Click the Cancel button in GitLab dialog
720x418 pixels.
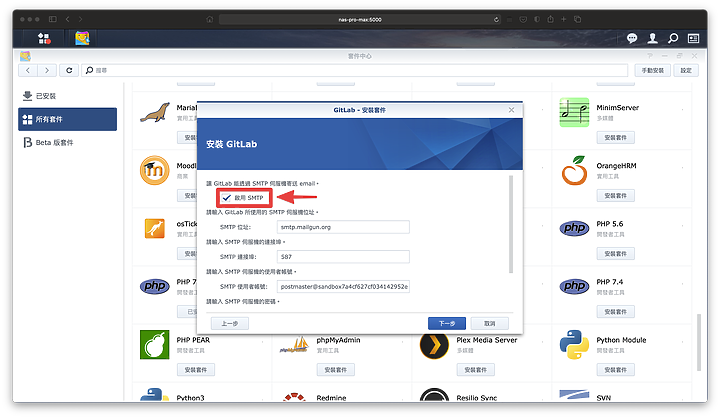click(x=489, y=323)
